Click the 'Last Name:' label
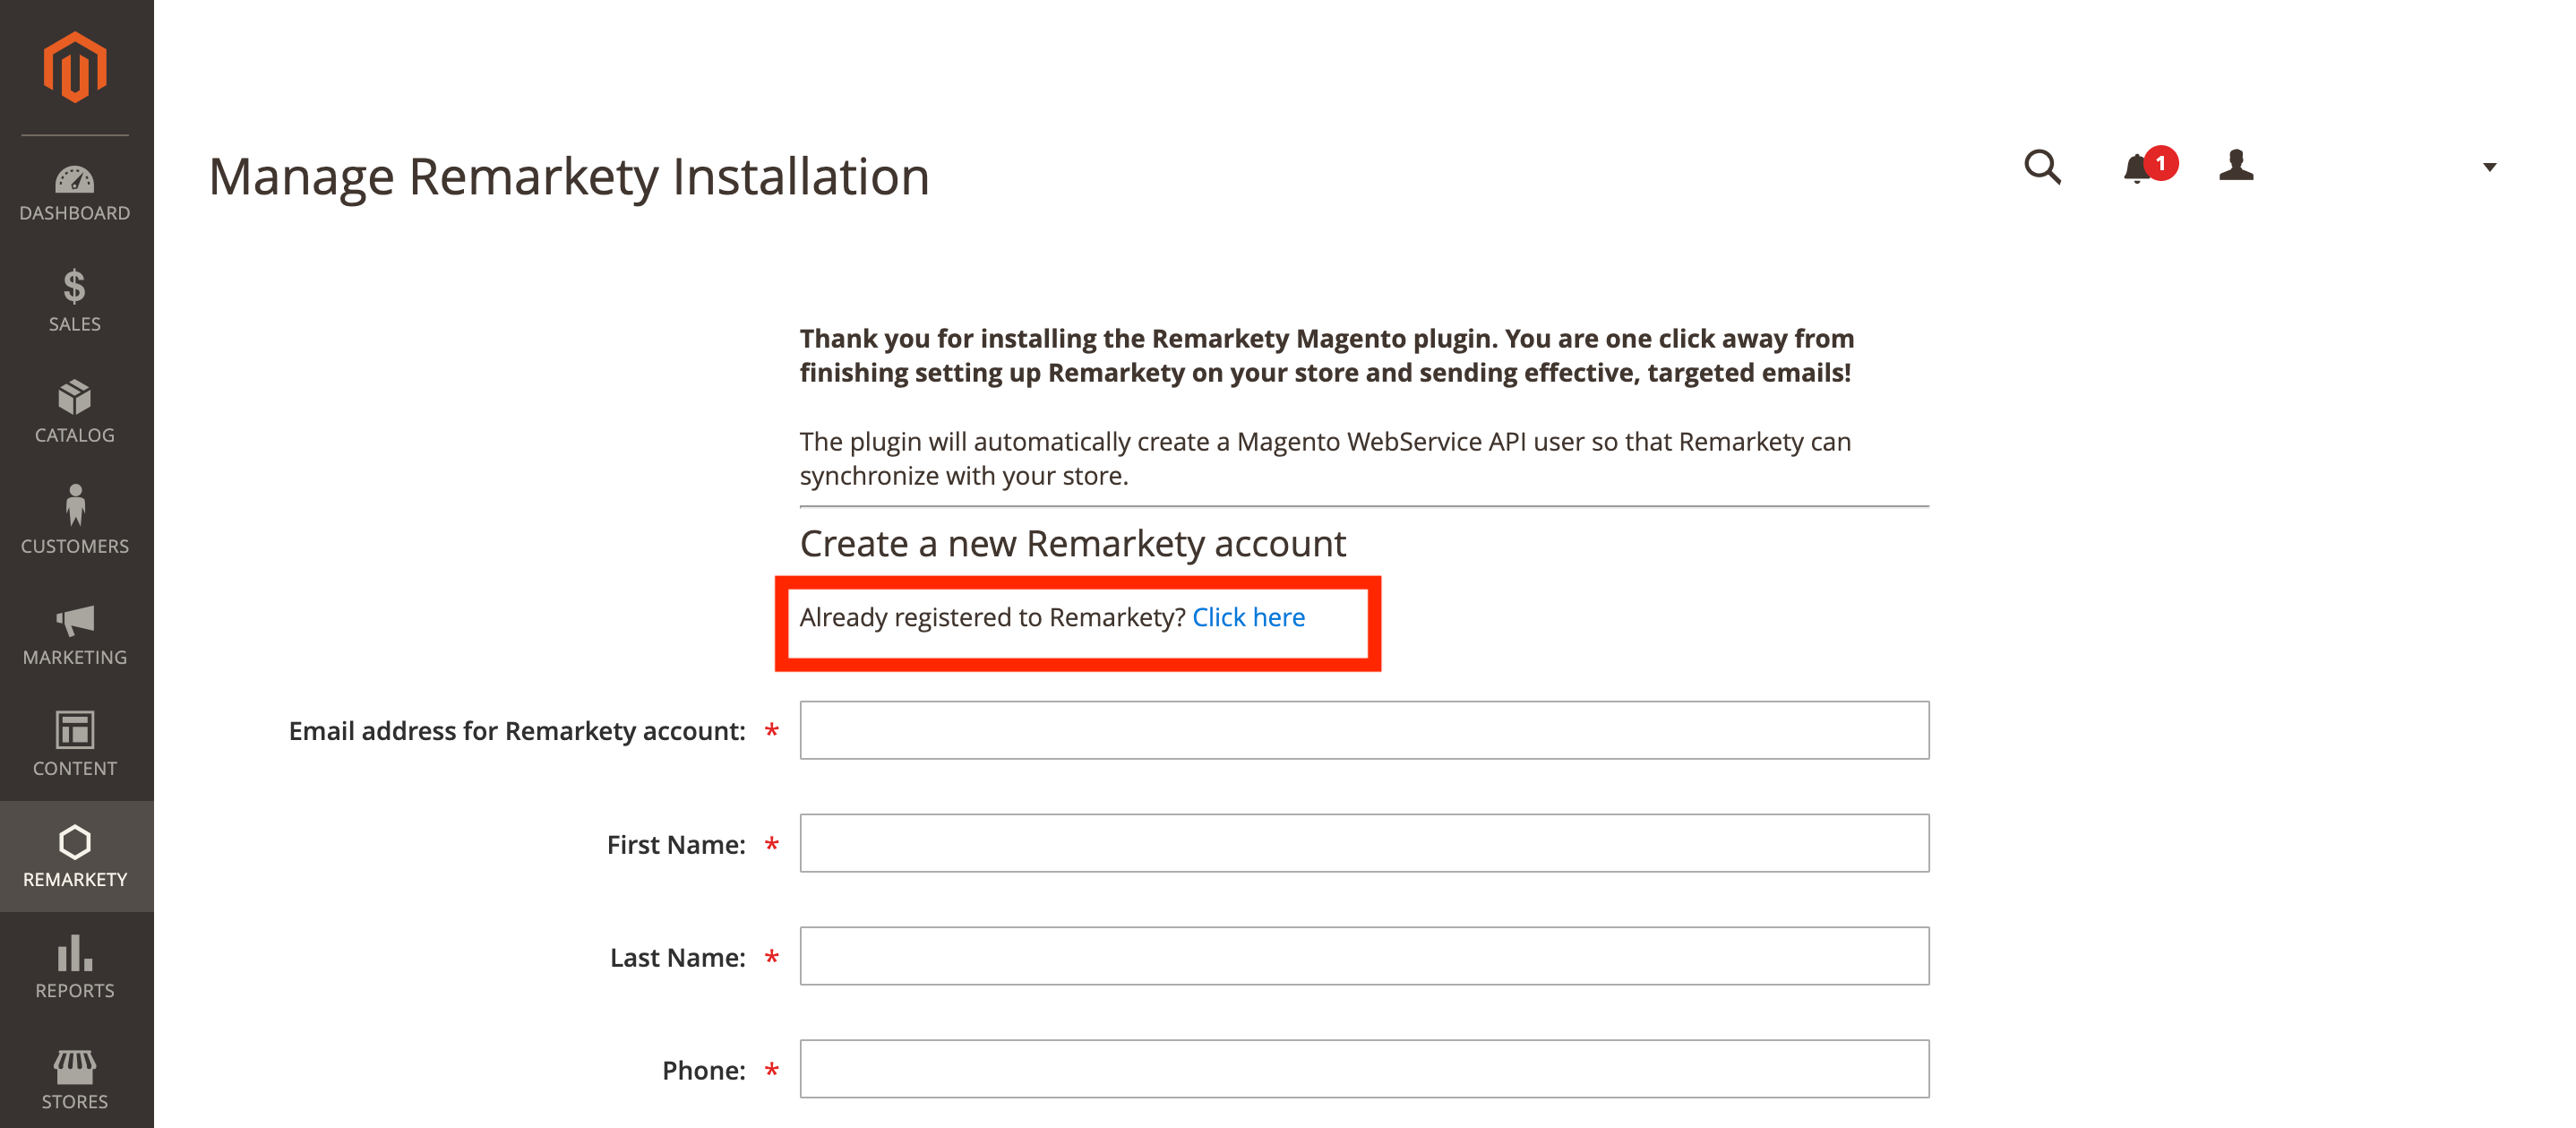The image size is (2576, 1128). coord(678,958)
